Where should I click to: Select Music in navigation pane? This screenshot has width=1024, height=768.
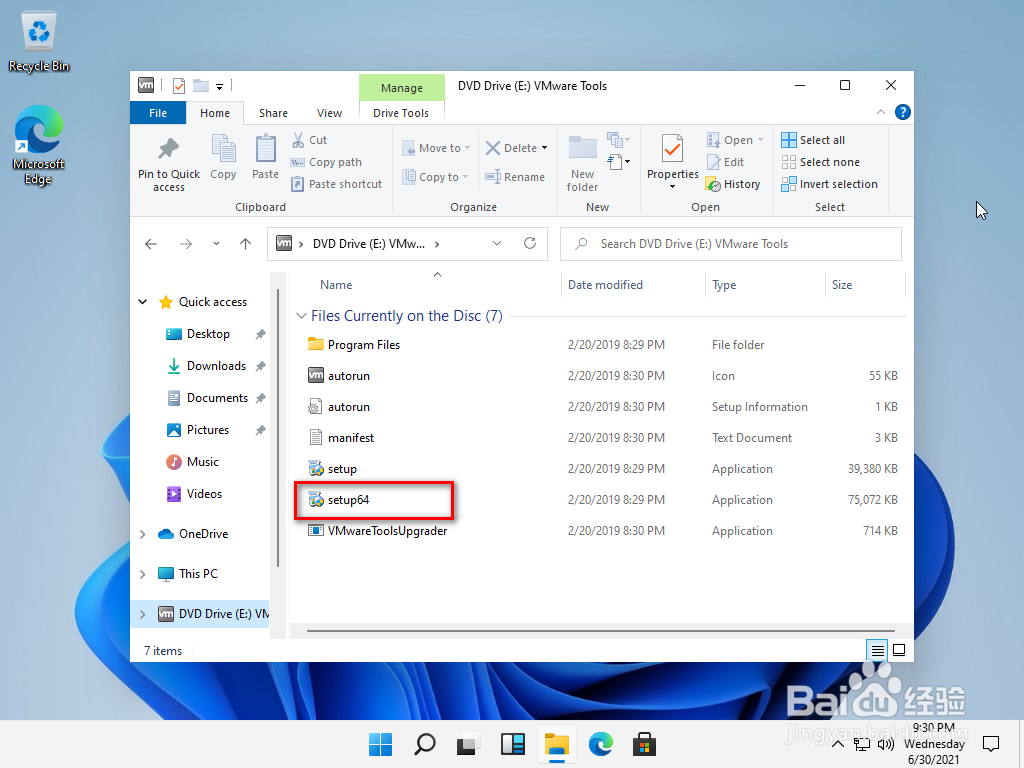click(x=202, y=462)
